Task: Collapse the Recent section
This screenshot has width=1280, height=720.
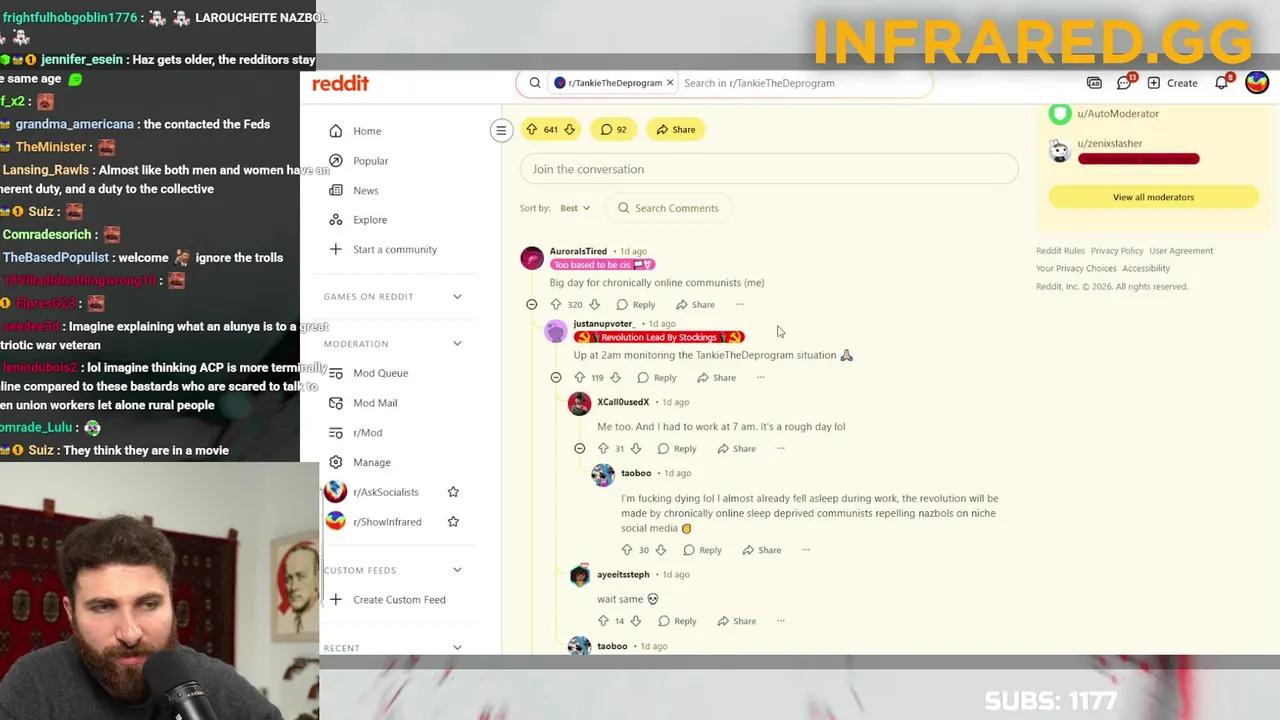Action: coord(457,648)
